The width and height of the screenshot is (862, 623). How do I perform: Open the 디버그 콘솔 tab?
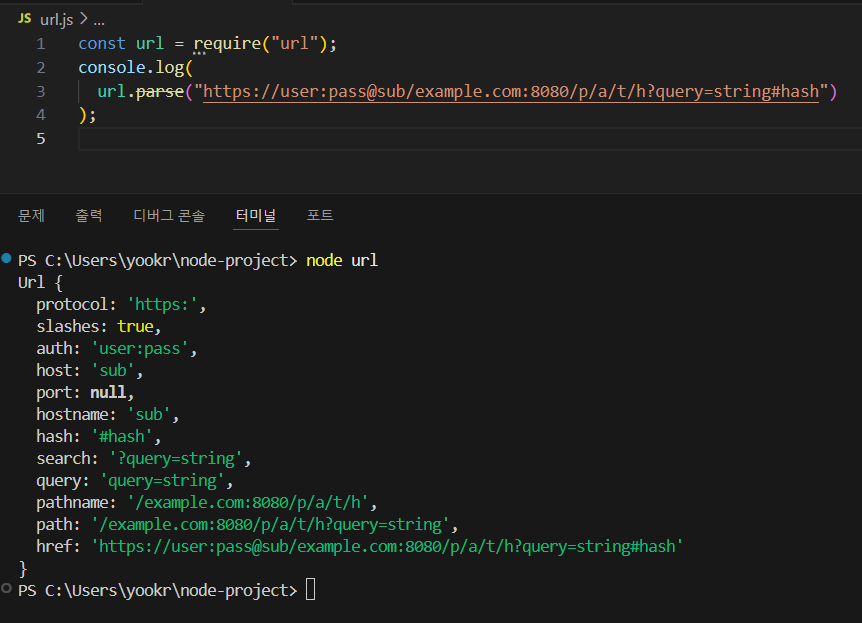coord(169,215)
